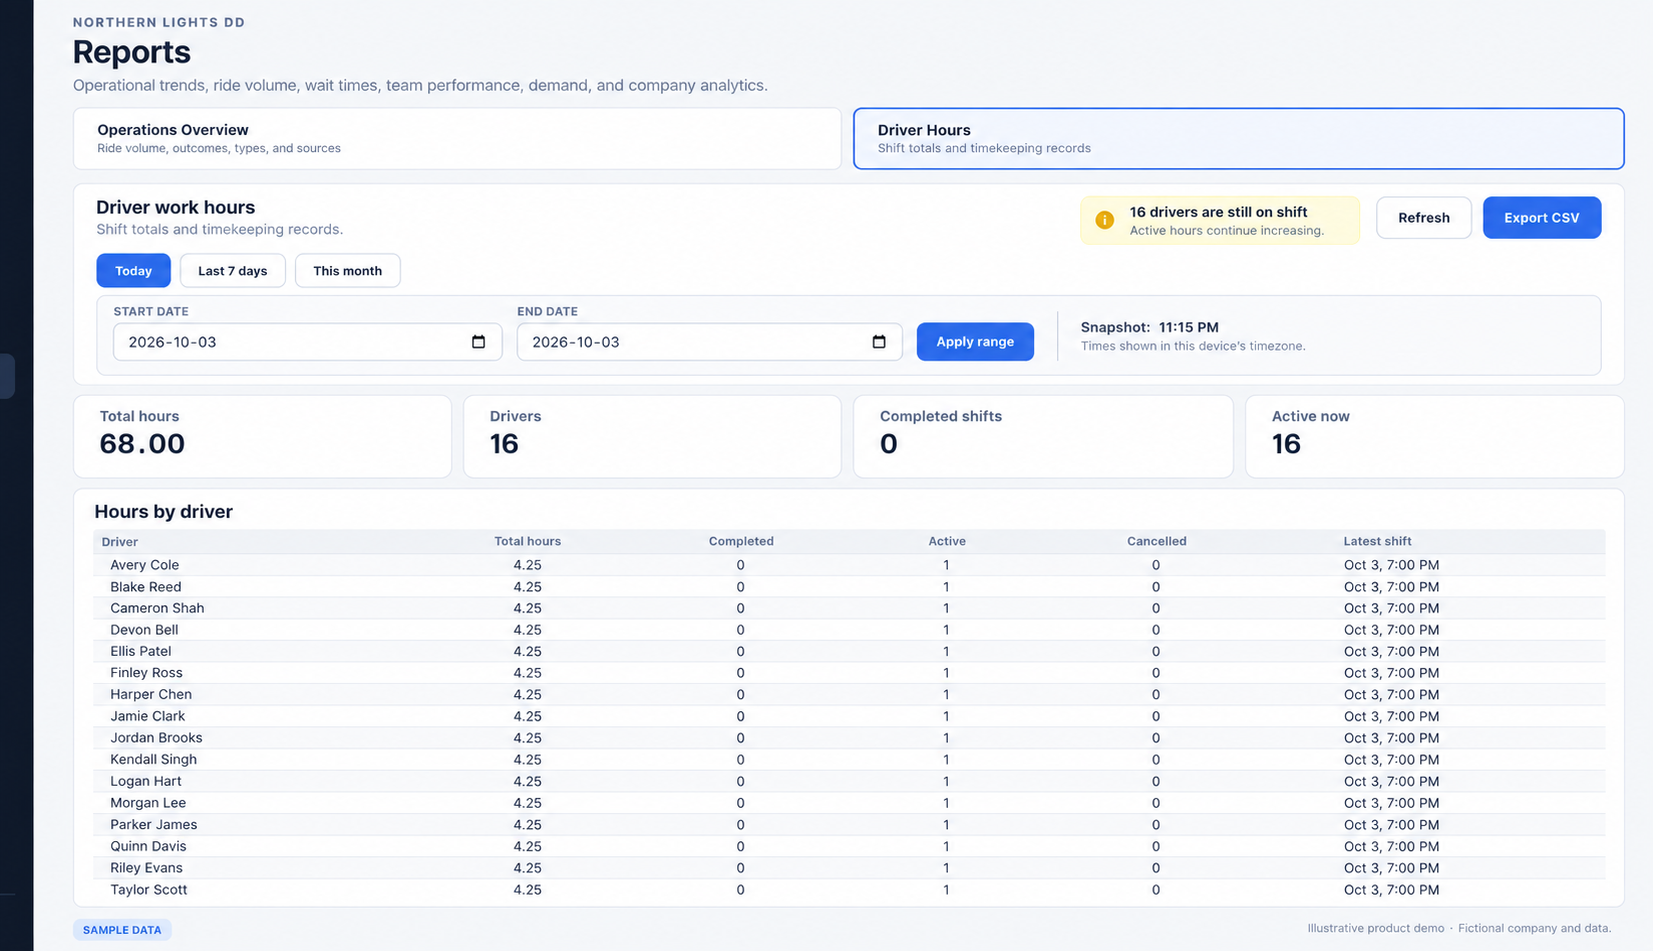Select the Driver Hours tab

1238,138
